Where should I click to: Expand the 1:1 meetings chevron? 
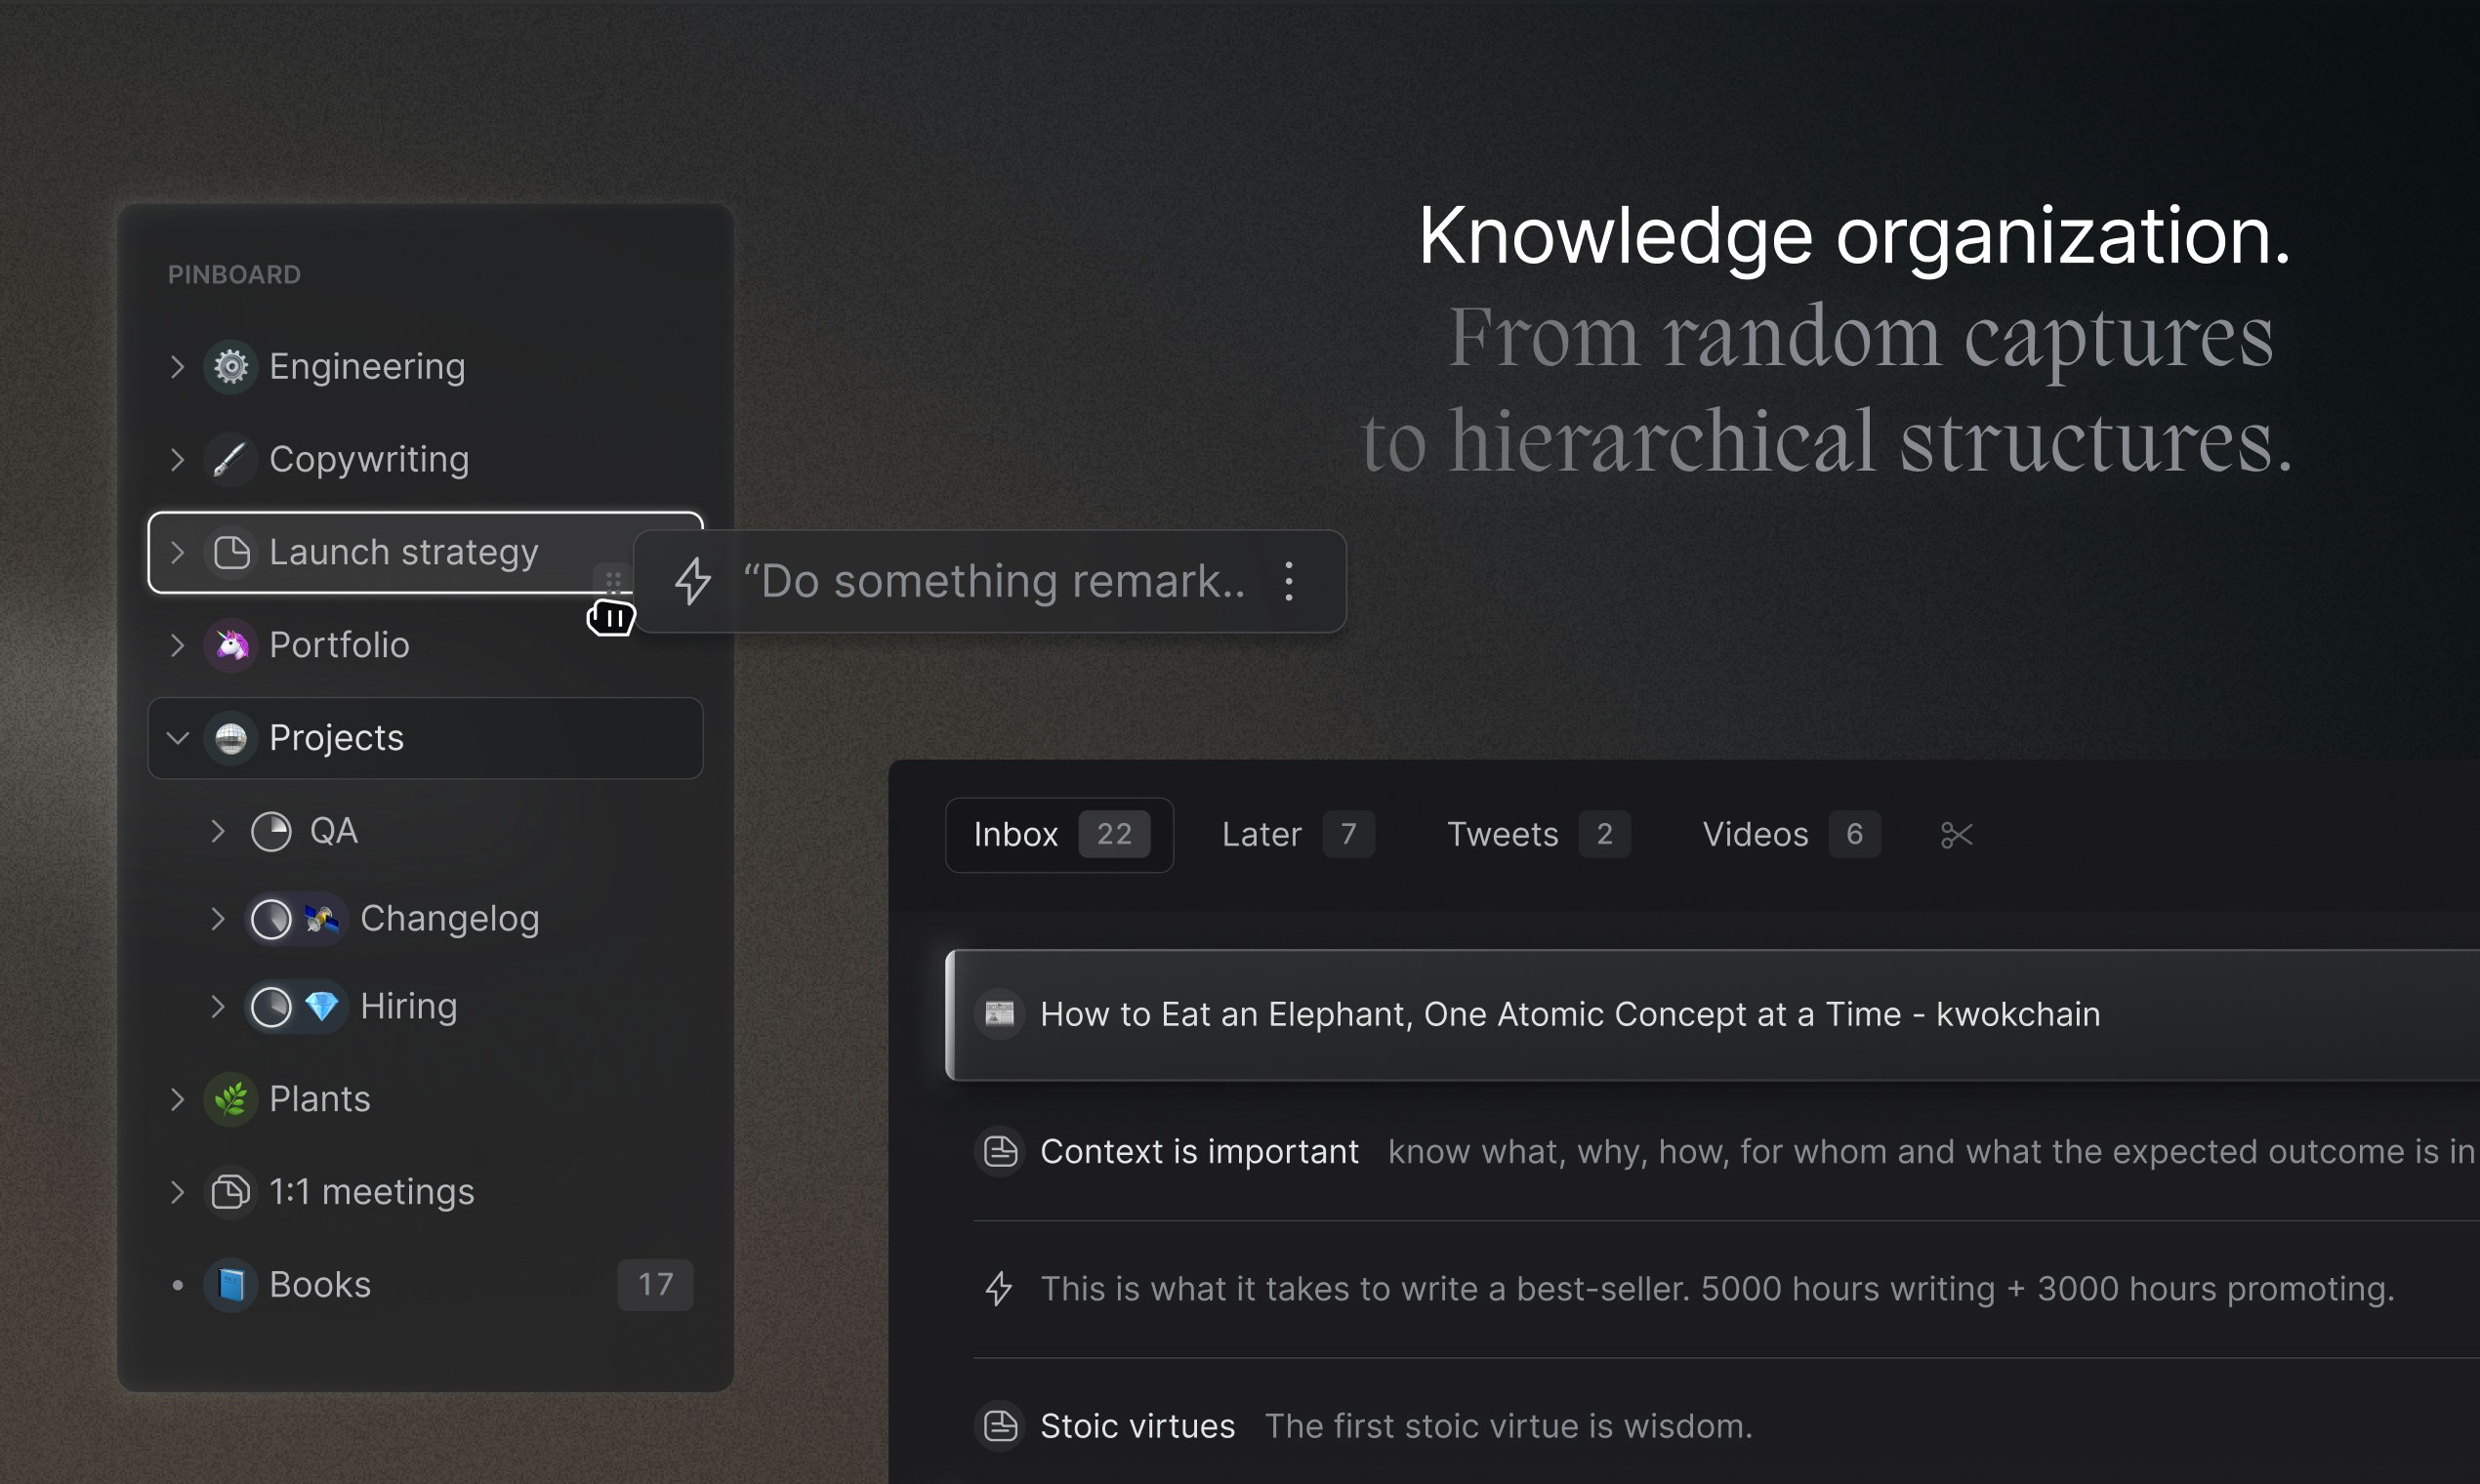[x=177, y=1192]
